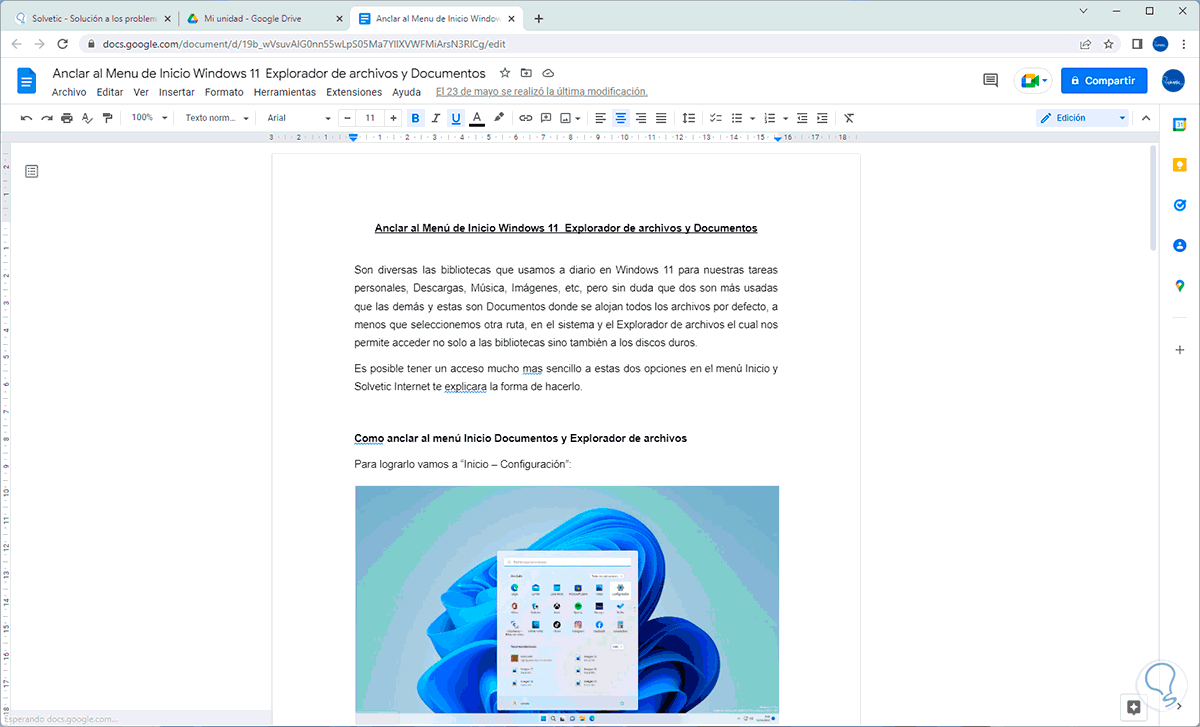Increase font size with the plus button
Image resolution: width=1200 pixels, height=727 pixels.
393,118
